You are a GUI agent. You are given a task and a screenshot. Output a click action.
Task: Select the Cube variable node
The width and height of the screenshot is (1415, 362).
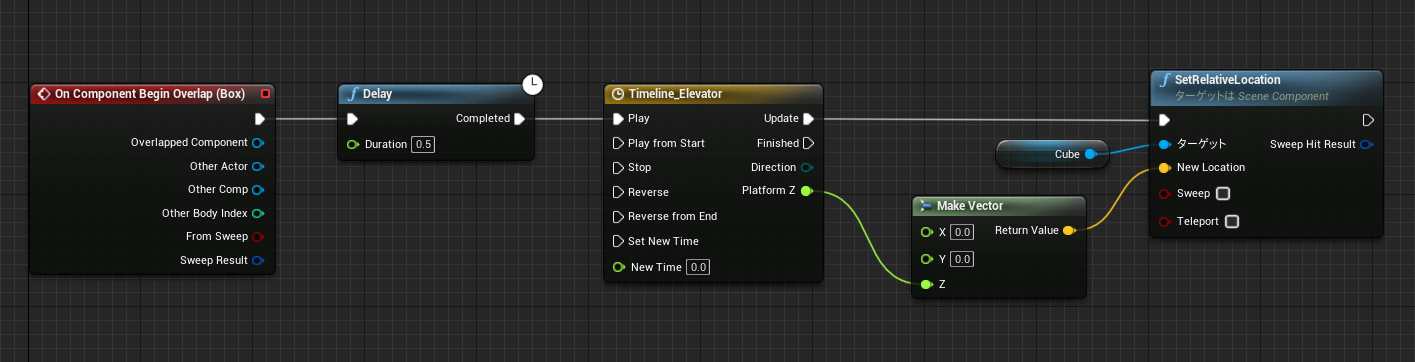[1052, 154]
